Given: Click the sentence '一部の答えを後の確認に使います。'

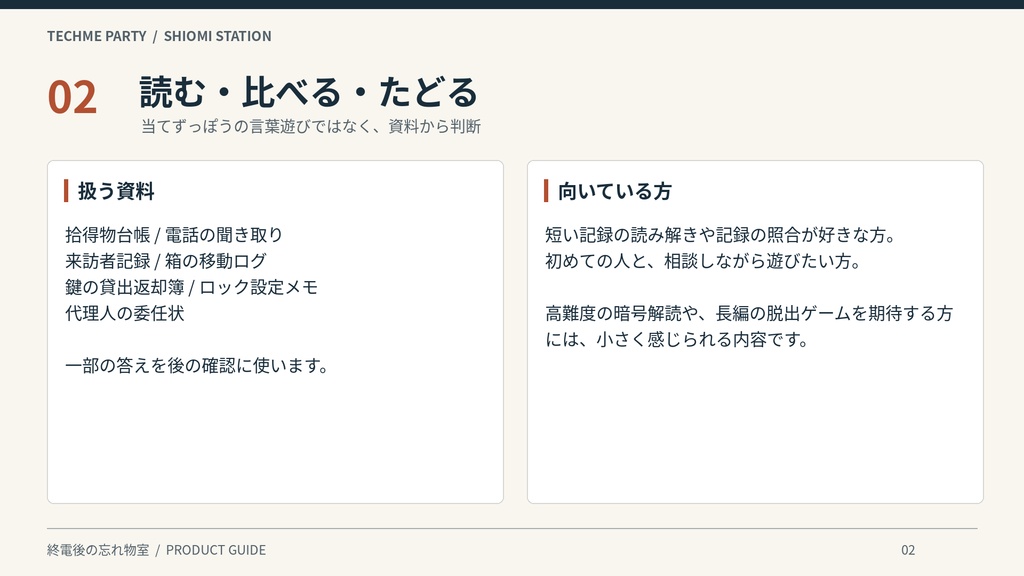Looking at the screenshot, I should click(x=197, y=365).
